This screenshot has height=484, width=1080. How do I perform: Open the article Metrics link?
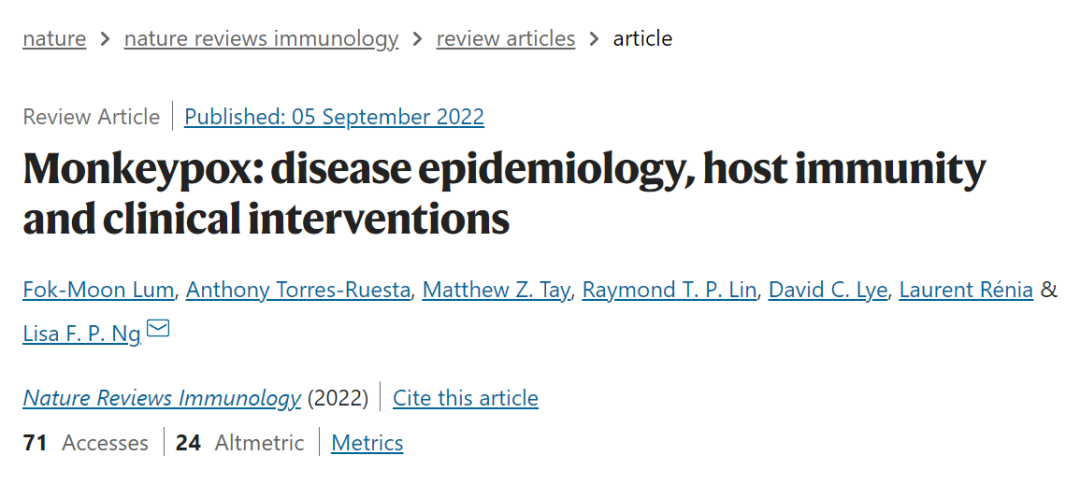click(x=367, y=443)
